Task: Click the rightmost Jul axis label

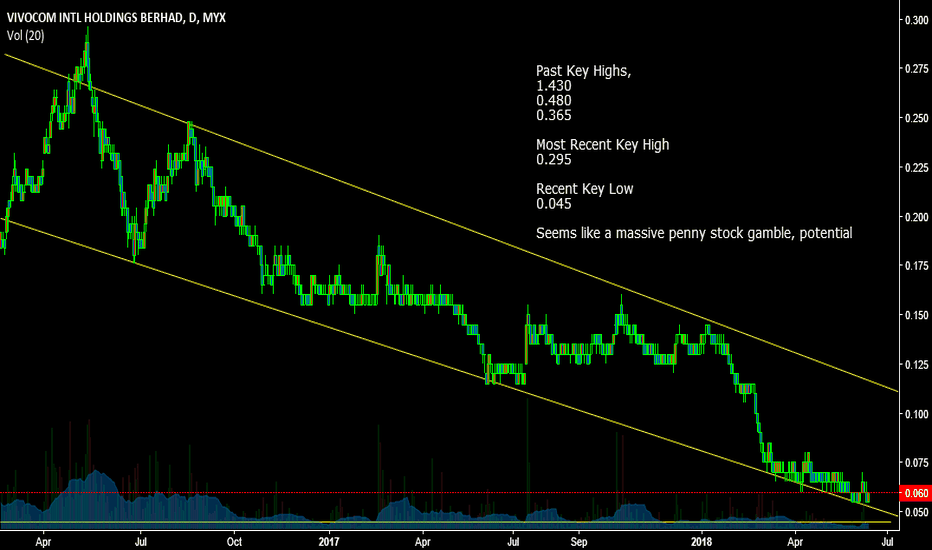Action: click(887, 542)
